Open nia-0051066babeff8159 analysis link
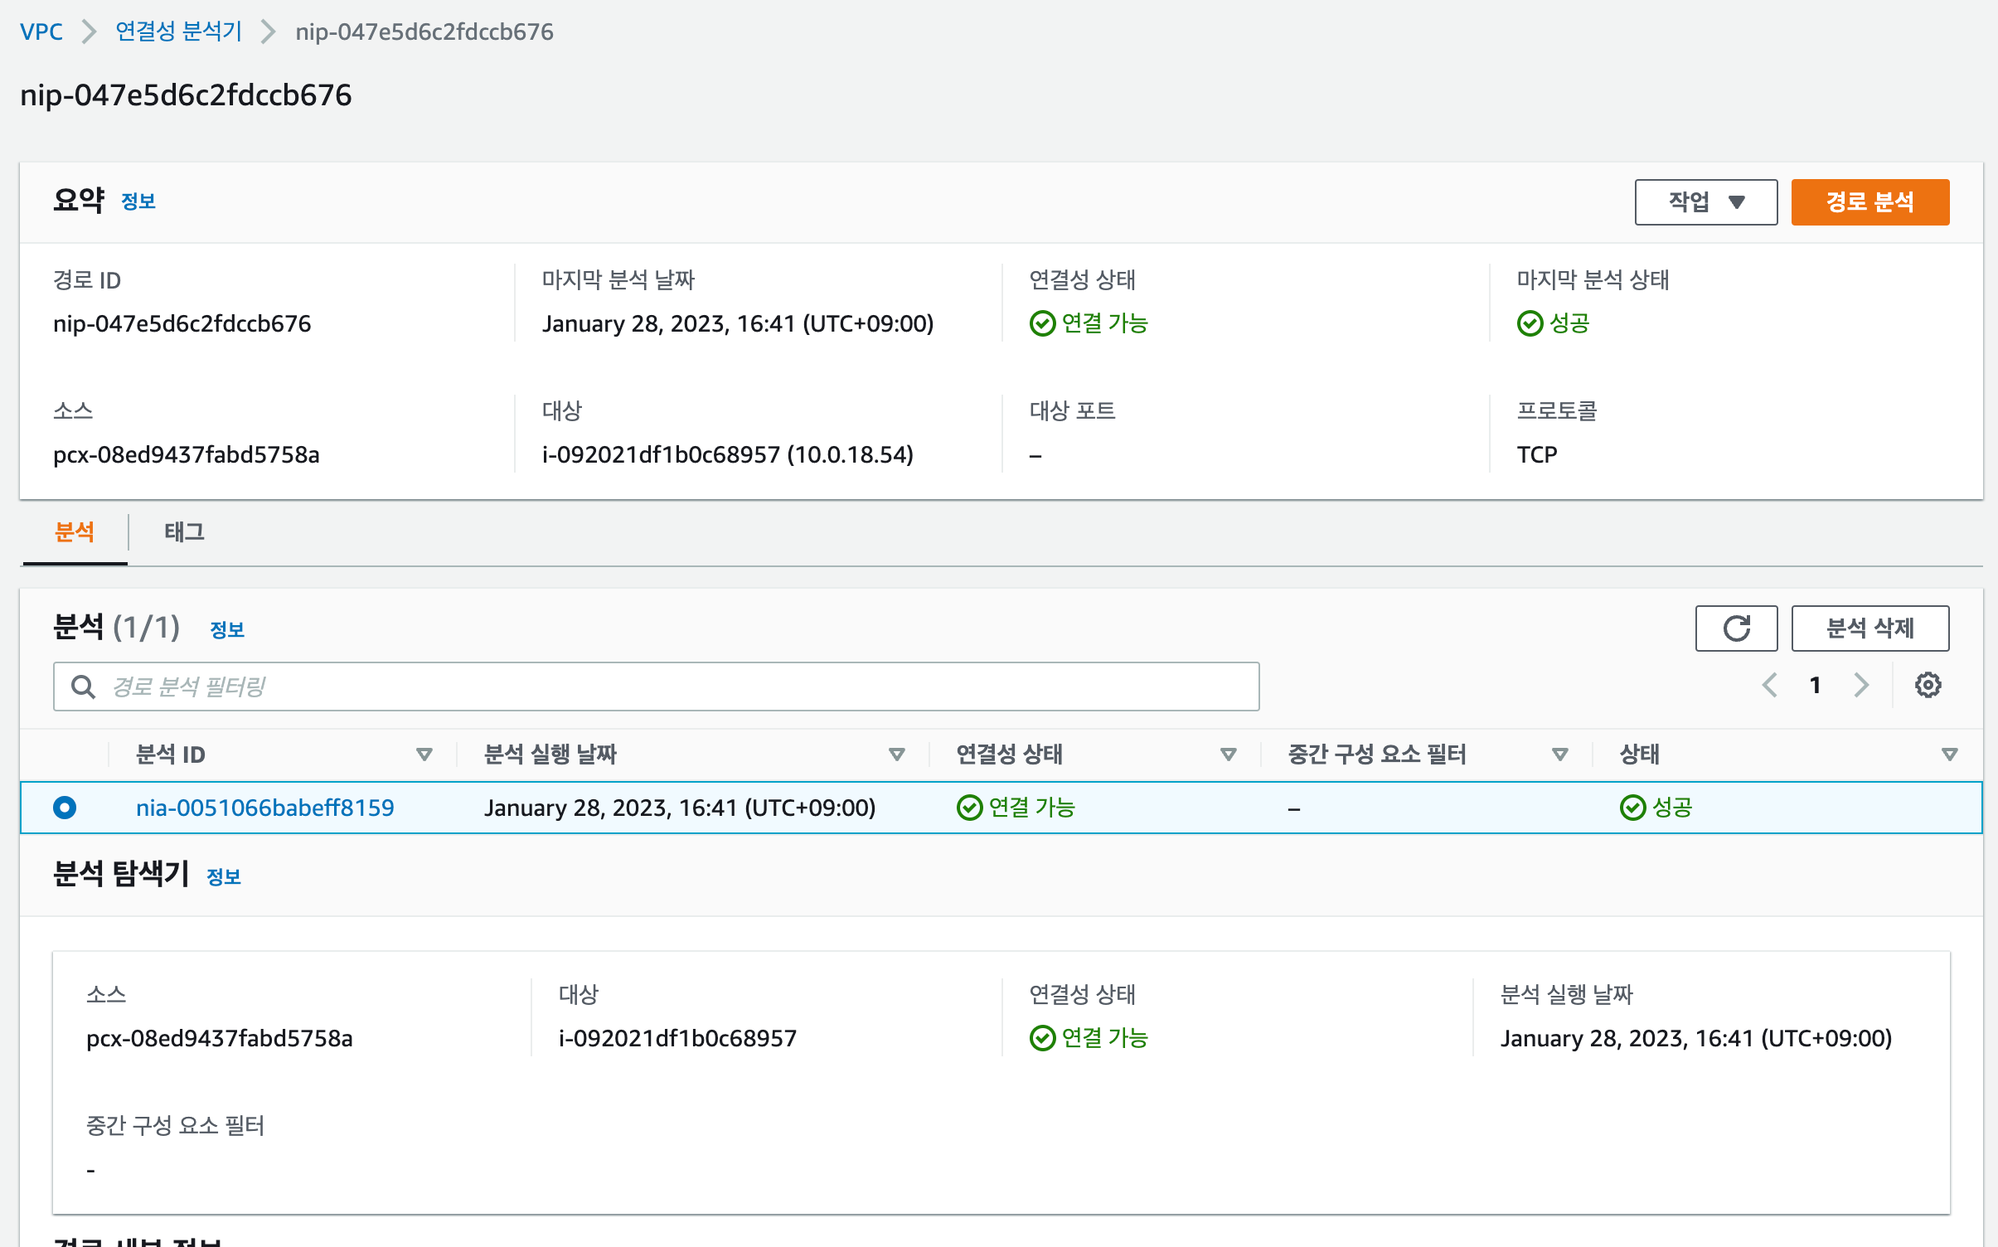Screen dimensions: 1998x1247 tap(265, 807)
